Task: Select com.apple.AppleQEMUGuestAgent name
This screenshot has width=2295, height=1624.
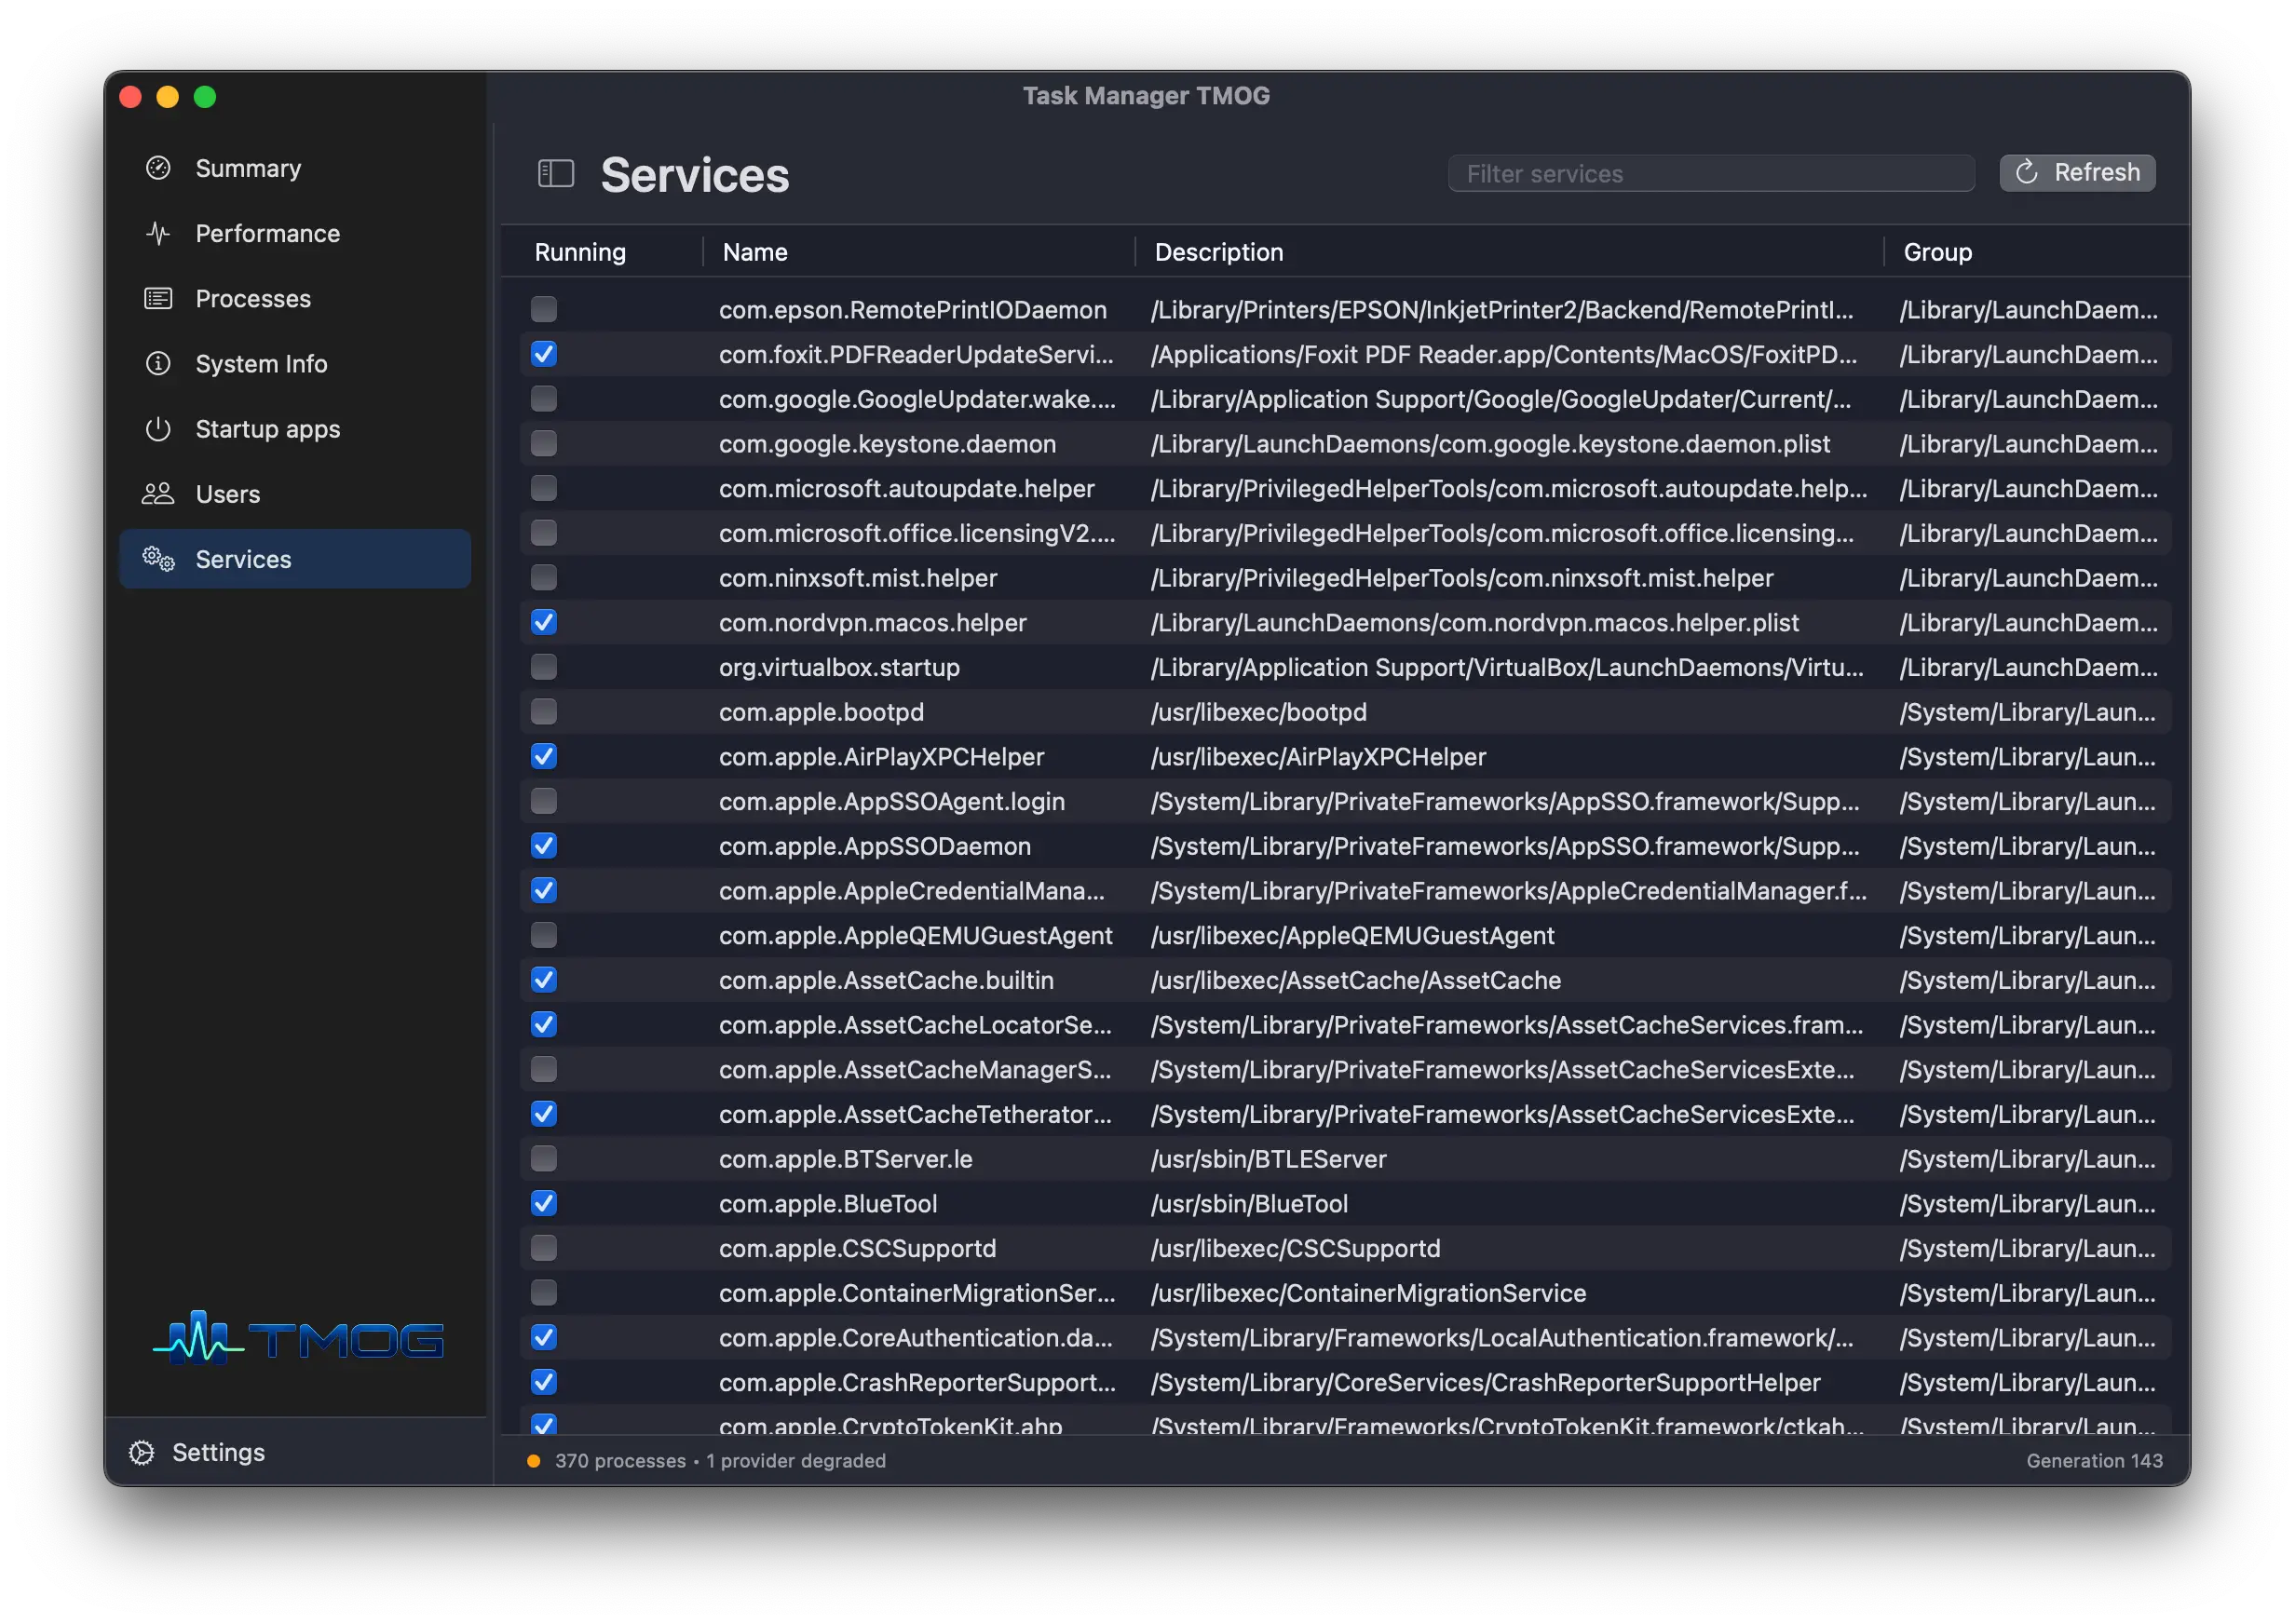Action: click(x=916, y=936)
